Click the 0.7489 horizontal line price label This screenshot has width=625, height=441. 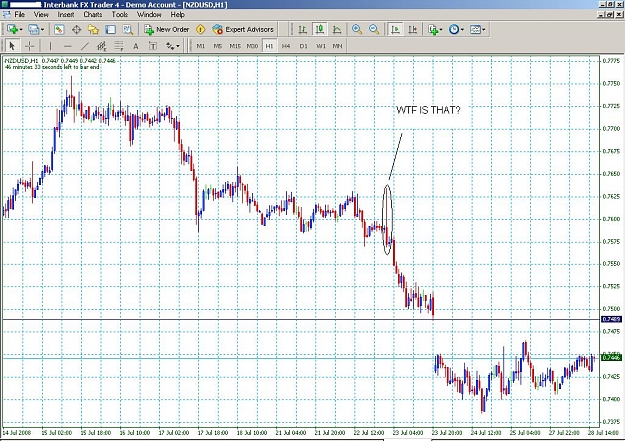611,319
